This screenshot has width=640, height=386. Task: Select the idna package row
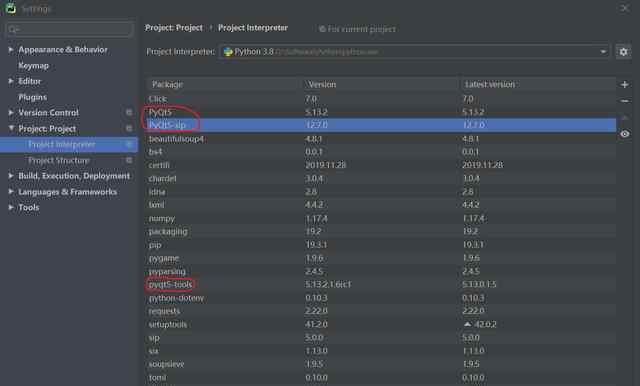(381, 191)
